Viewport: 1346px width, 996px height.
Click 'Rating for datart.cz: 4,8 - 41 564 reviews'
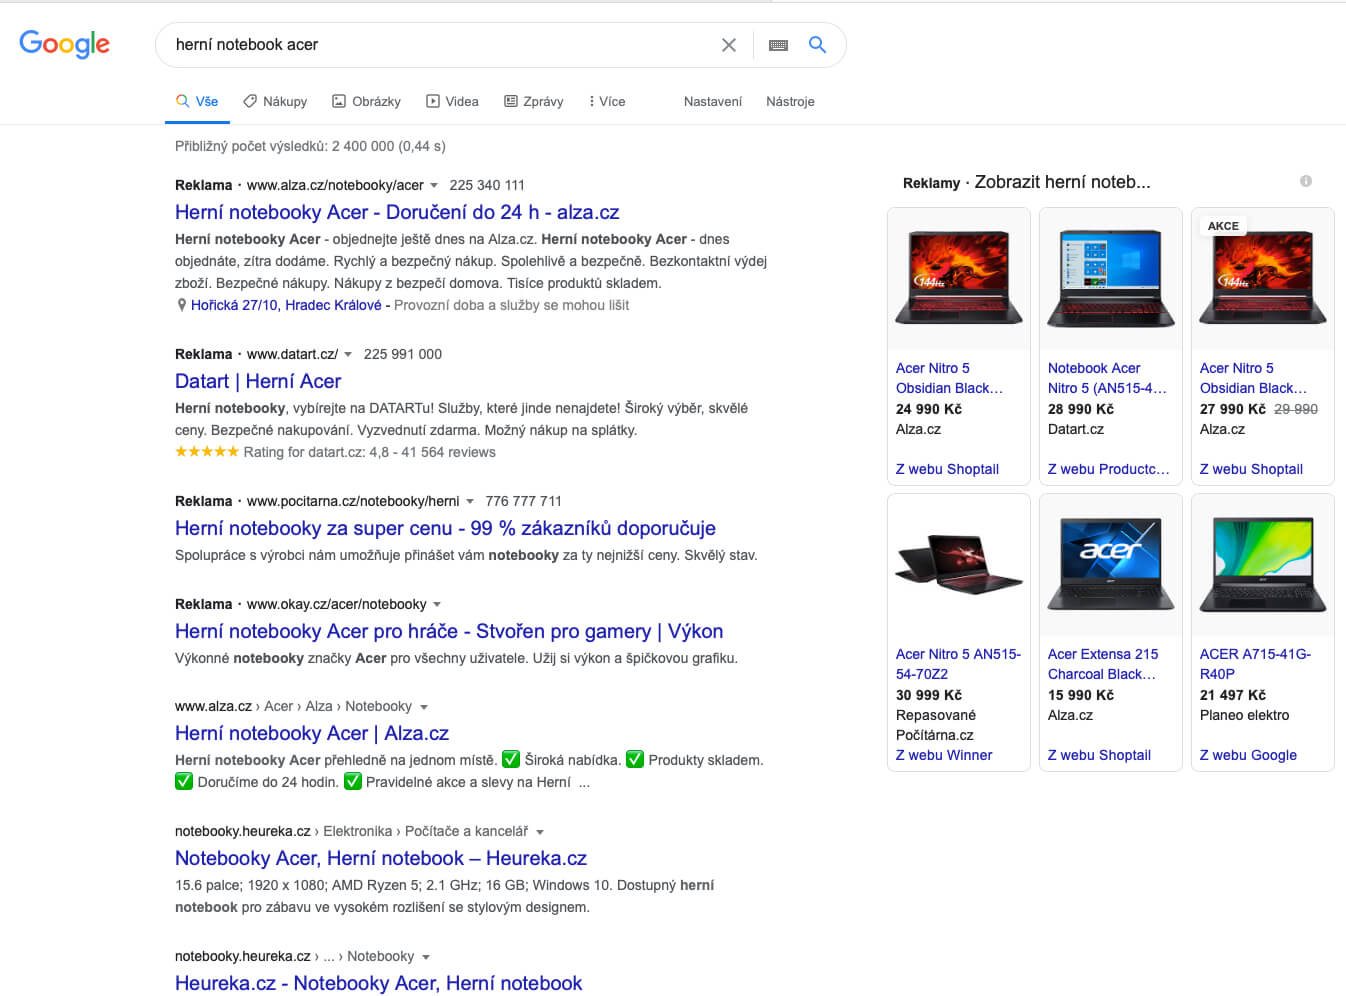369,452
